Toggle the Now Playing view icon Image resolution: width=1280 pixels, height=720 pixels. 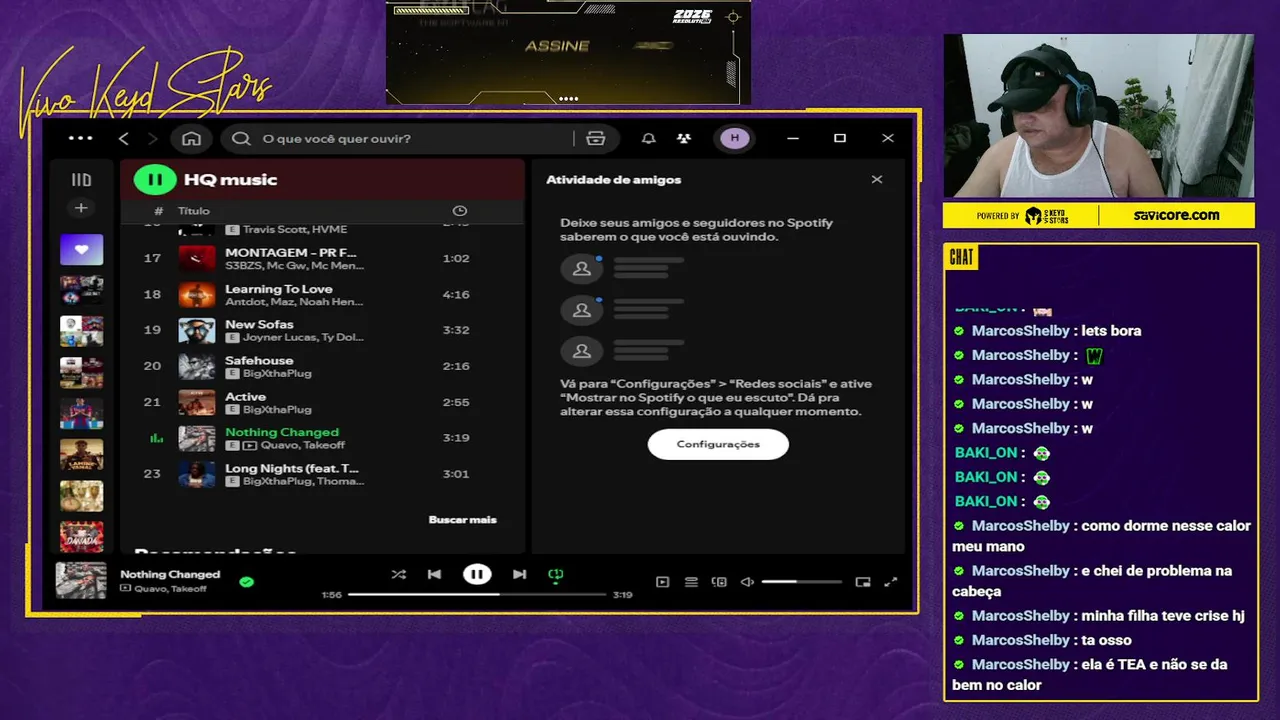[662, 582]
